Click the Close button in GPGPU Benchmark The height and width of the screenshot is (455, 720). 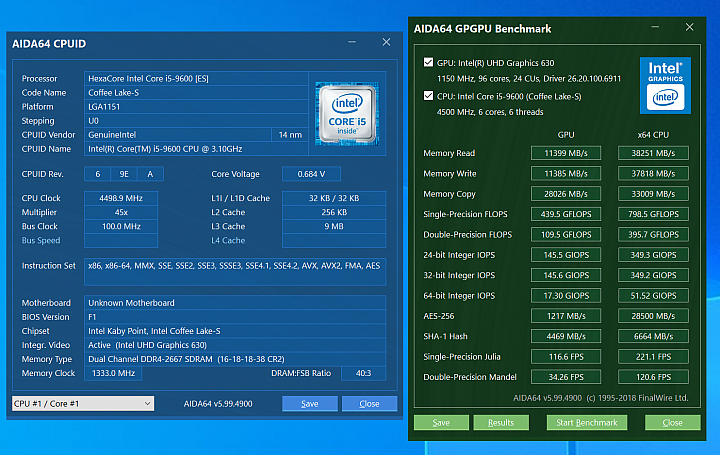[672, 422]
